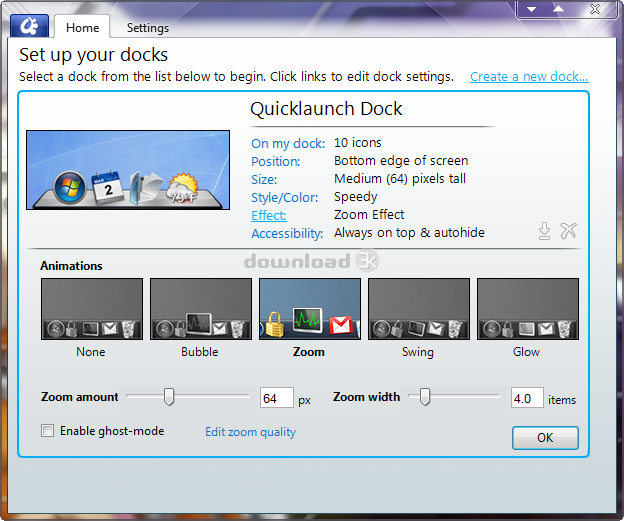Click the Zoom width slider handle
The width and height of the screenshot is (624, 521).
[x=425, y=398]
